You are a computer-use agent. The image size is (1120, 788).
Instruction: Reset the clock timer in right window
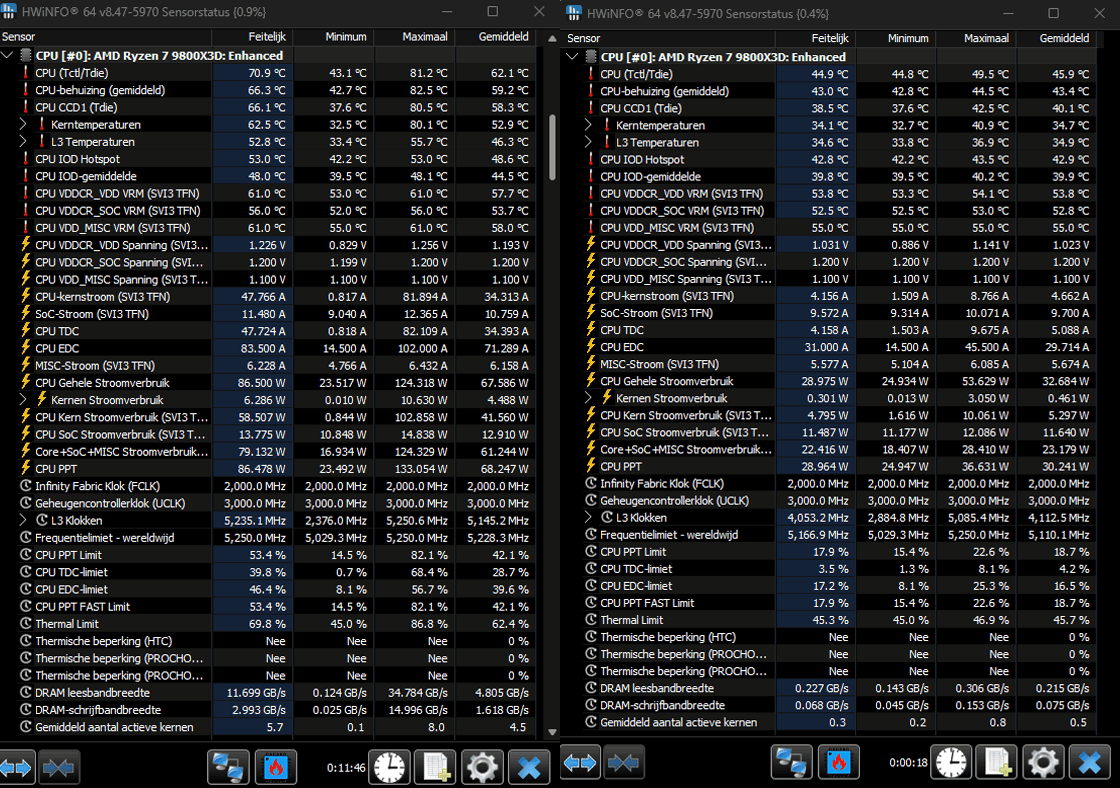click(951, 763)
